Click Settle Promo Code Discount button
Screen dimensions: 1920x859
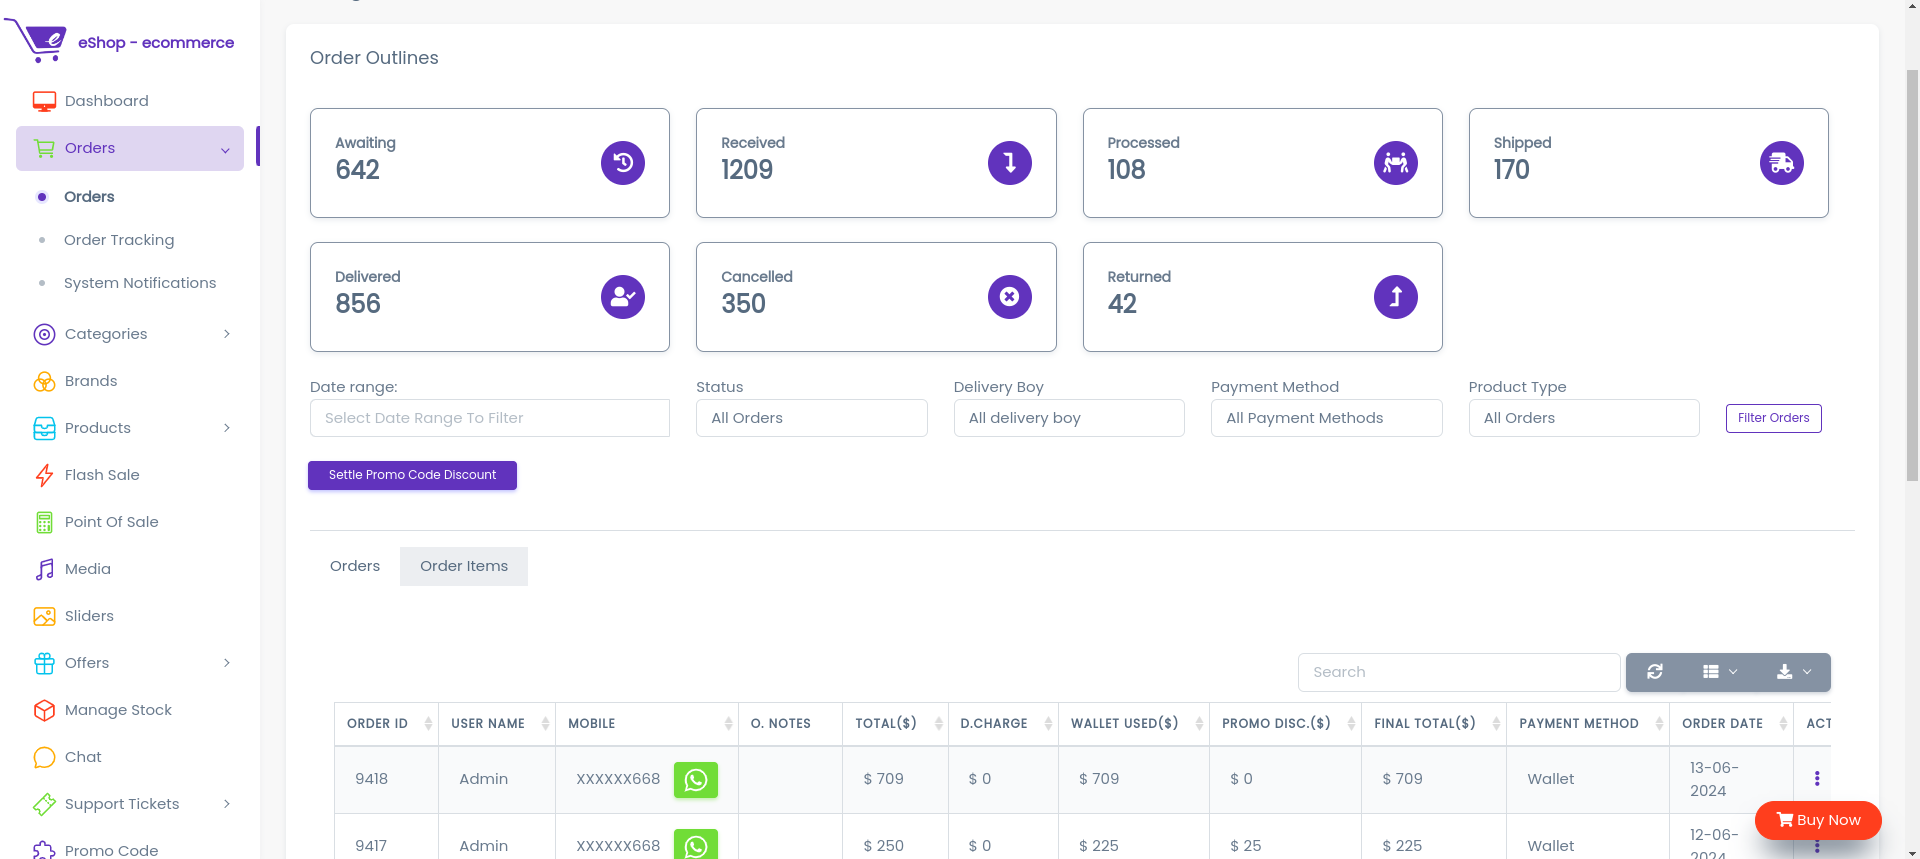click(412, 475)
